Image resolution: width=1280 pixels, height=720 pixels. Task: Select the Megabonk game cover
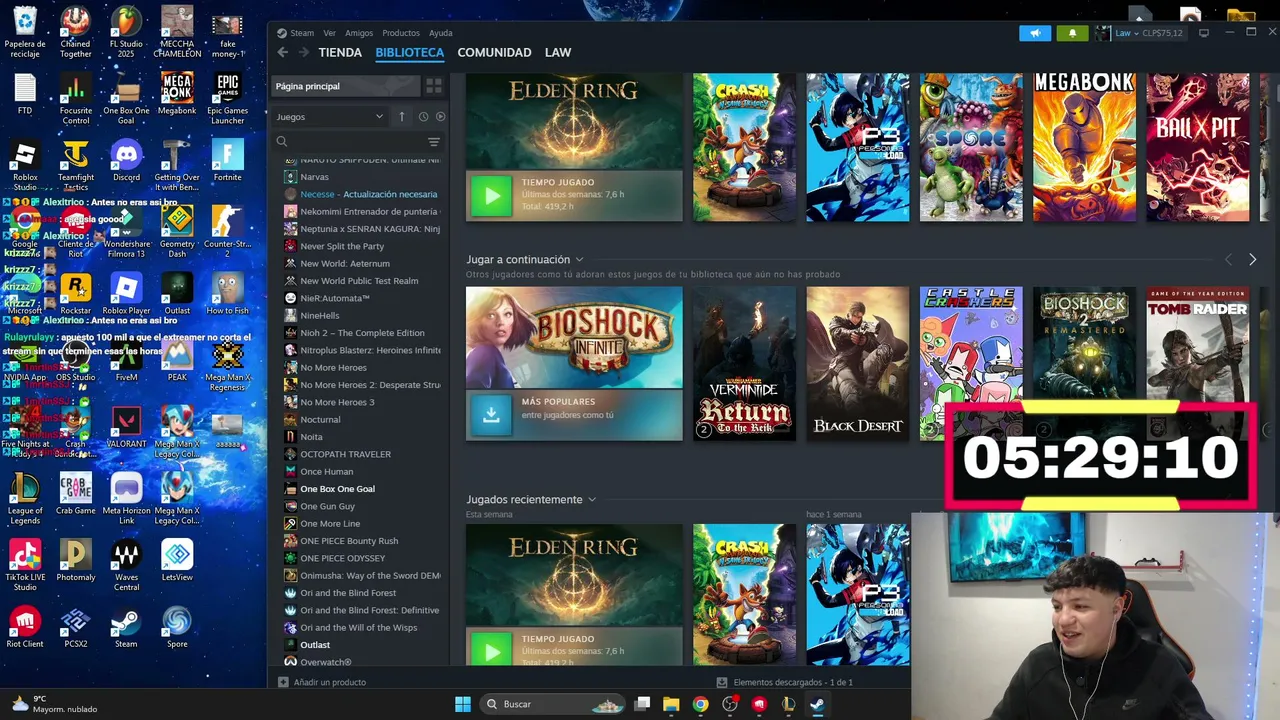pos(1085,147)
